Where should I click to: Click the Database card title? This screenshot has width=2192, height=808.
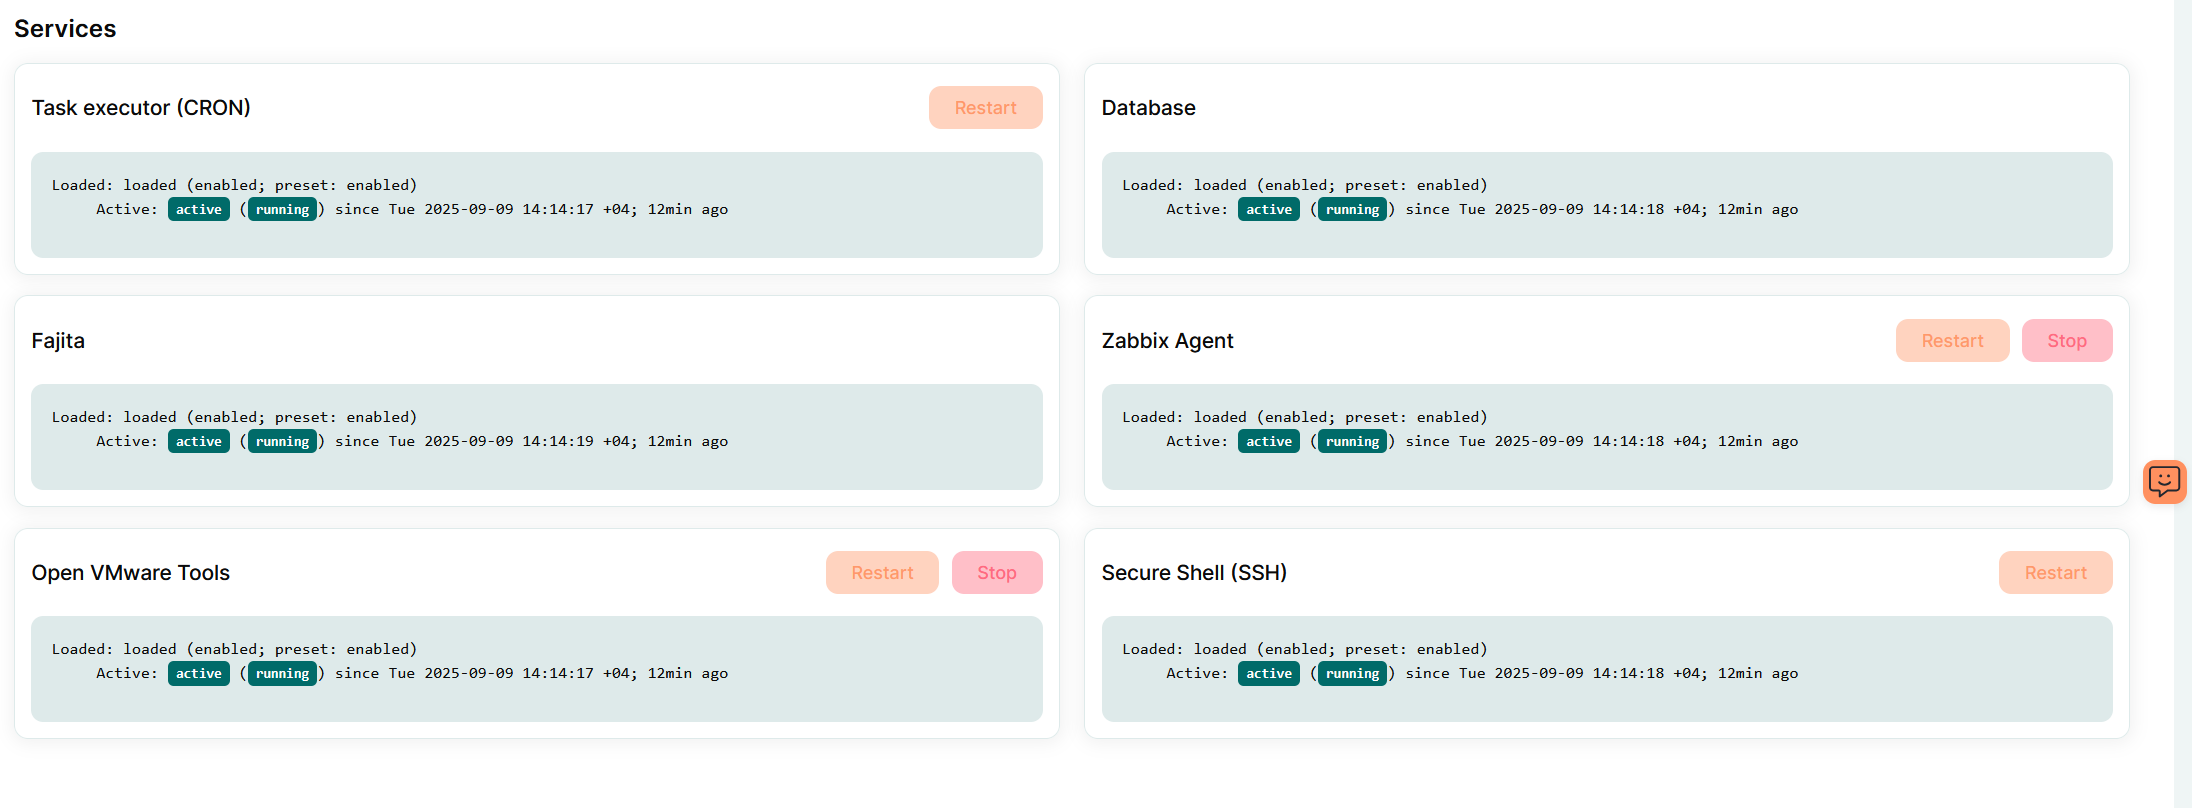tap(1148, 108)
